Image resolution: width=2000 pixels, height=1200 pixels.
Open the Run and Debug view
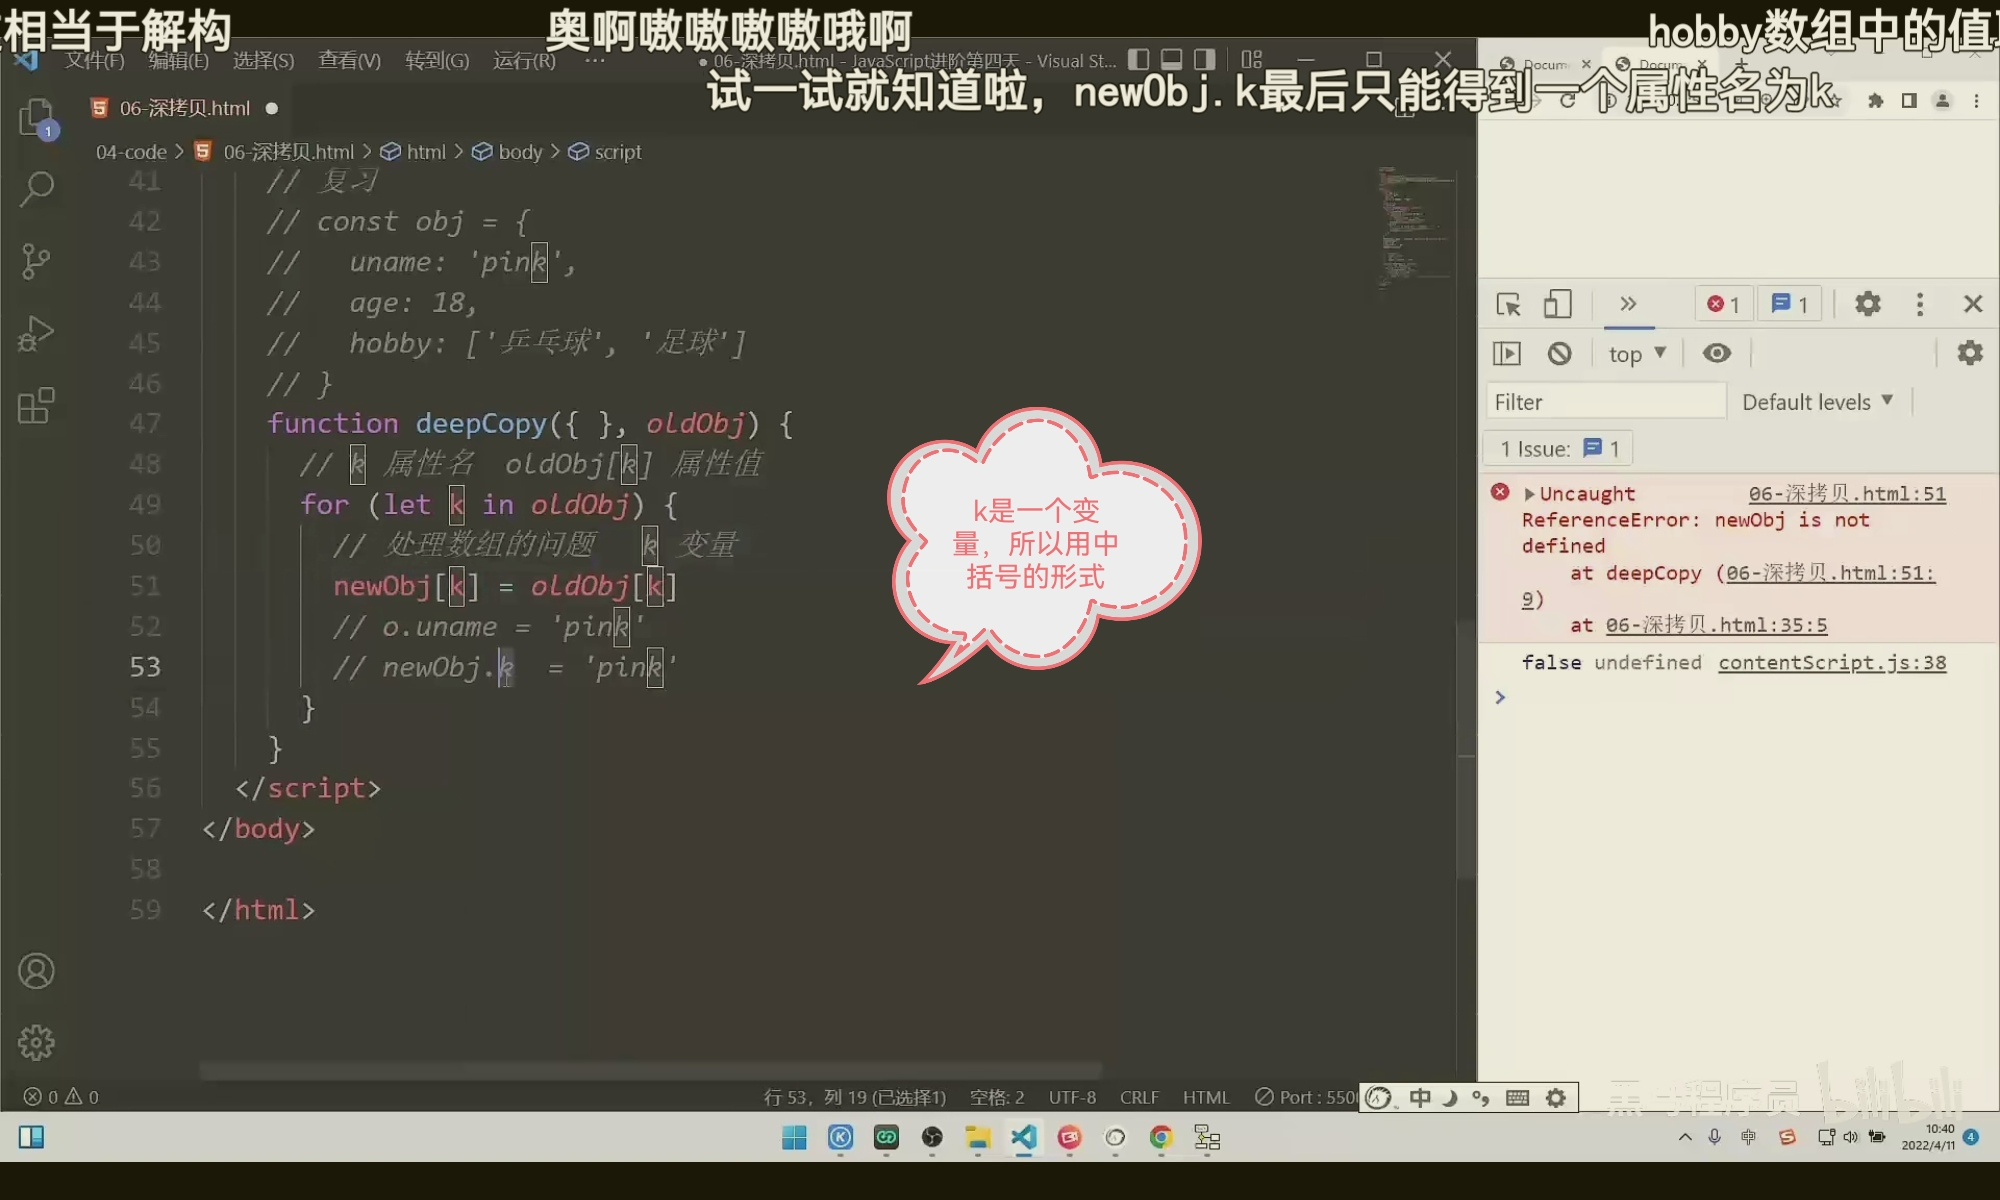(x=37, y=334)
